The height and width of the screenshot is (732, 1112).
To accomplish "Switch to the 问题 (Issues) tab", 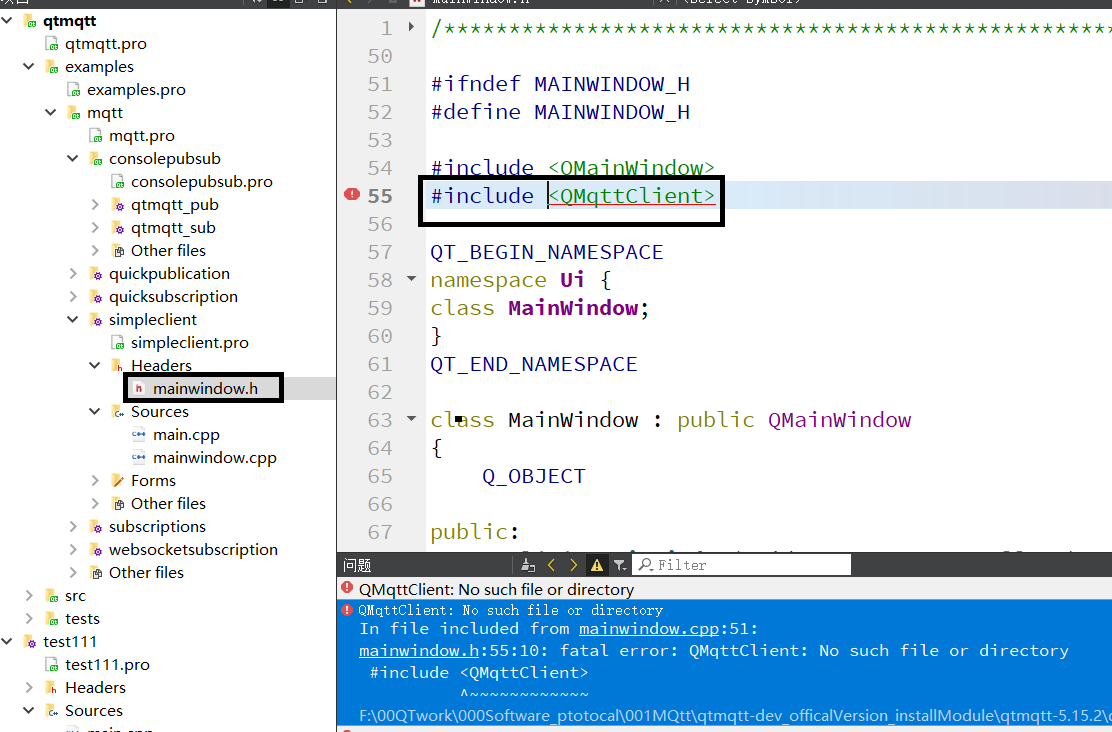I will pos(356,564).
